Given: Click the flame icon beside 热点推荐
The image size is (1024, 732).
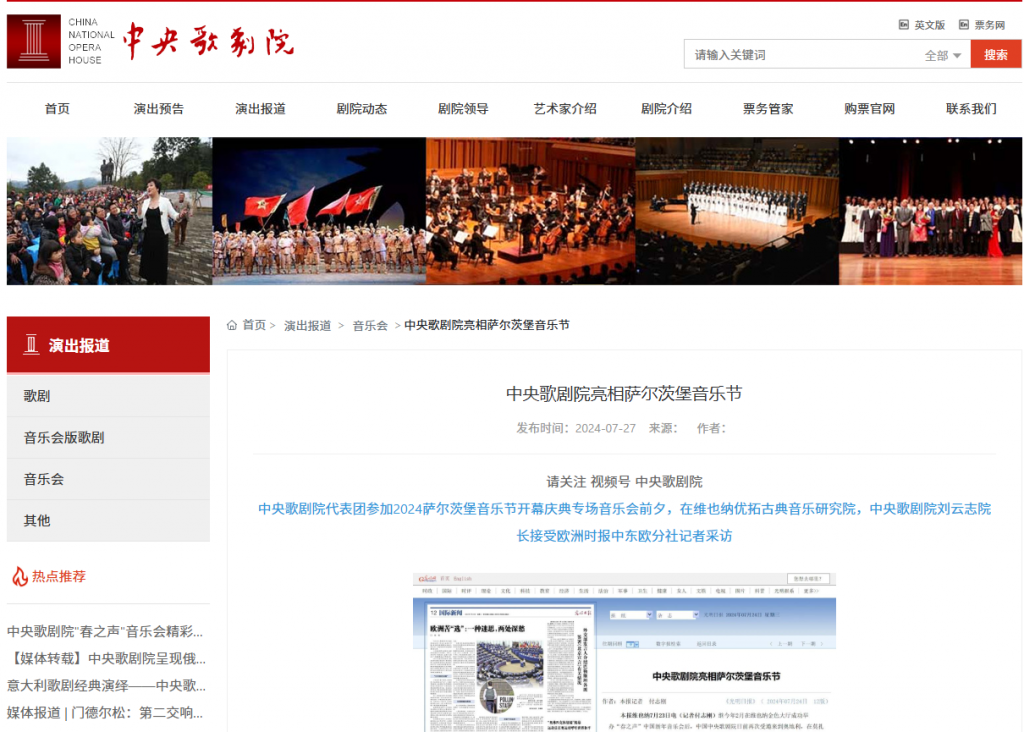Looking at the screenshot, I should (x=19, y=576).
